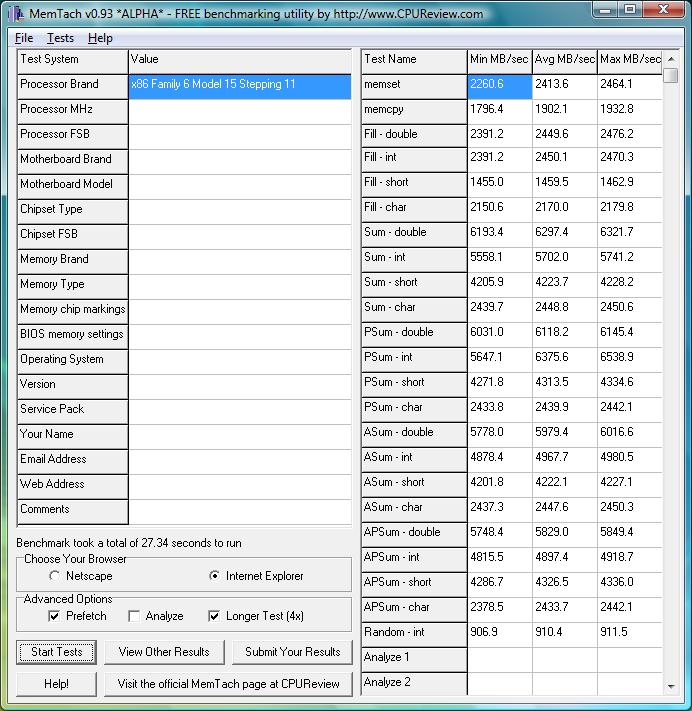Select the memset Min MB/sec cell
Screen dimensions: 692x711
click(x=499, y=85)
